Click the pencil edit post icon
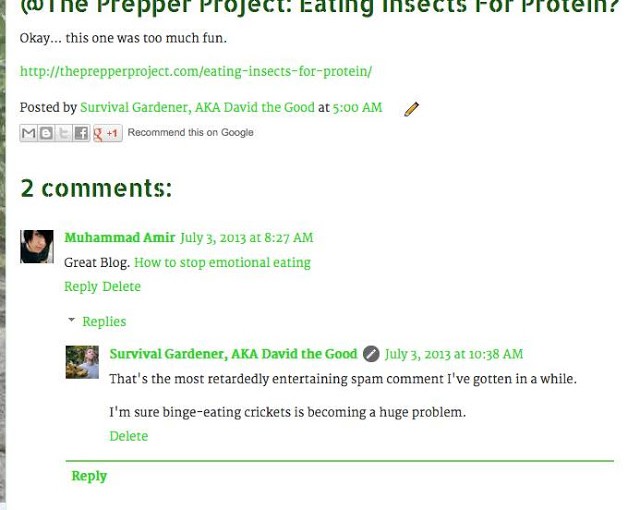The width and height of the screenshot is (640, 510). point(411,109)
